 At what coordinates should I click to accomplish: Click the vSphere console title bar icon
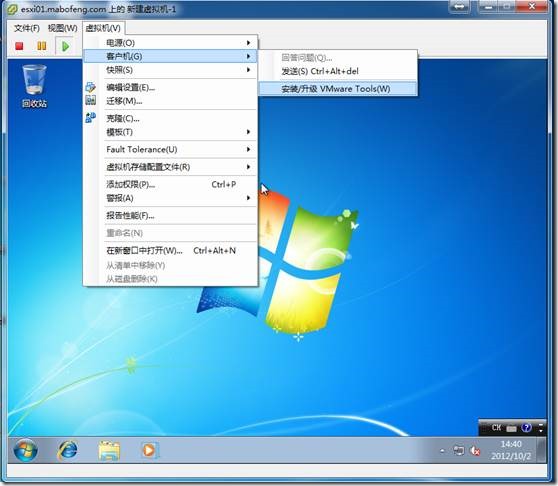coord(12,9)
